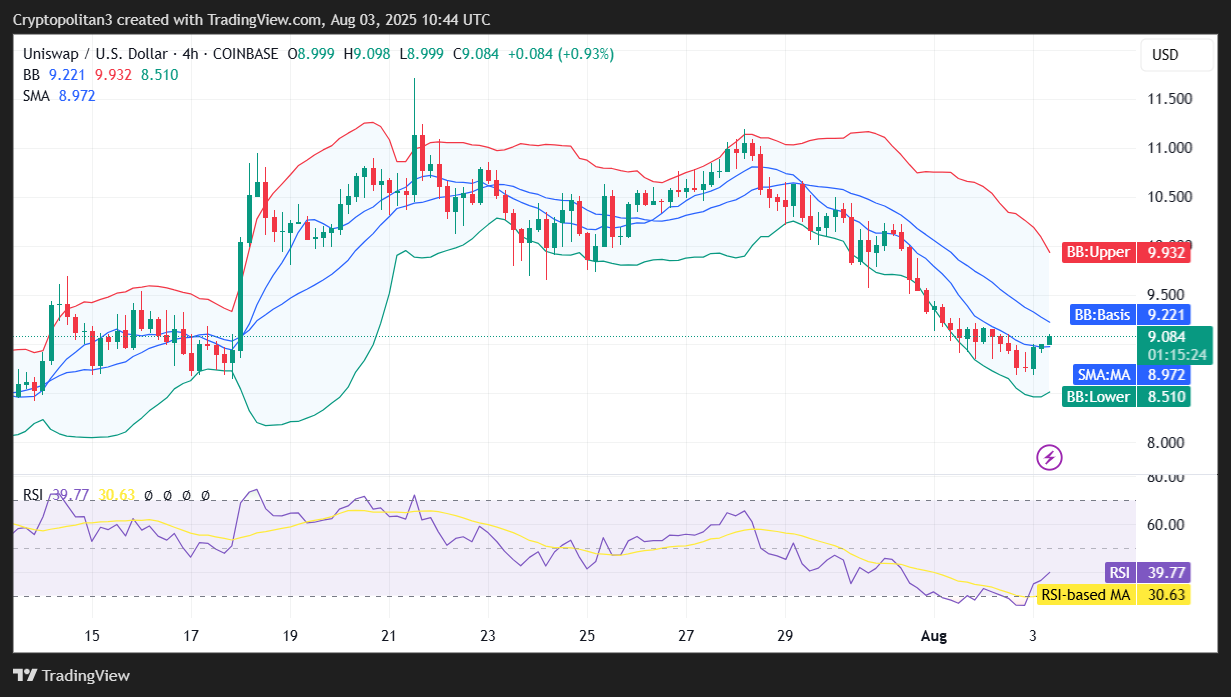Click the purple lightning bolt icon

[x=1049, y=458]
